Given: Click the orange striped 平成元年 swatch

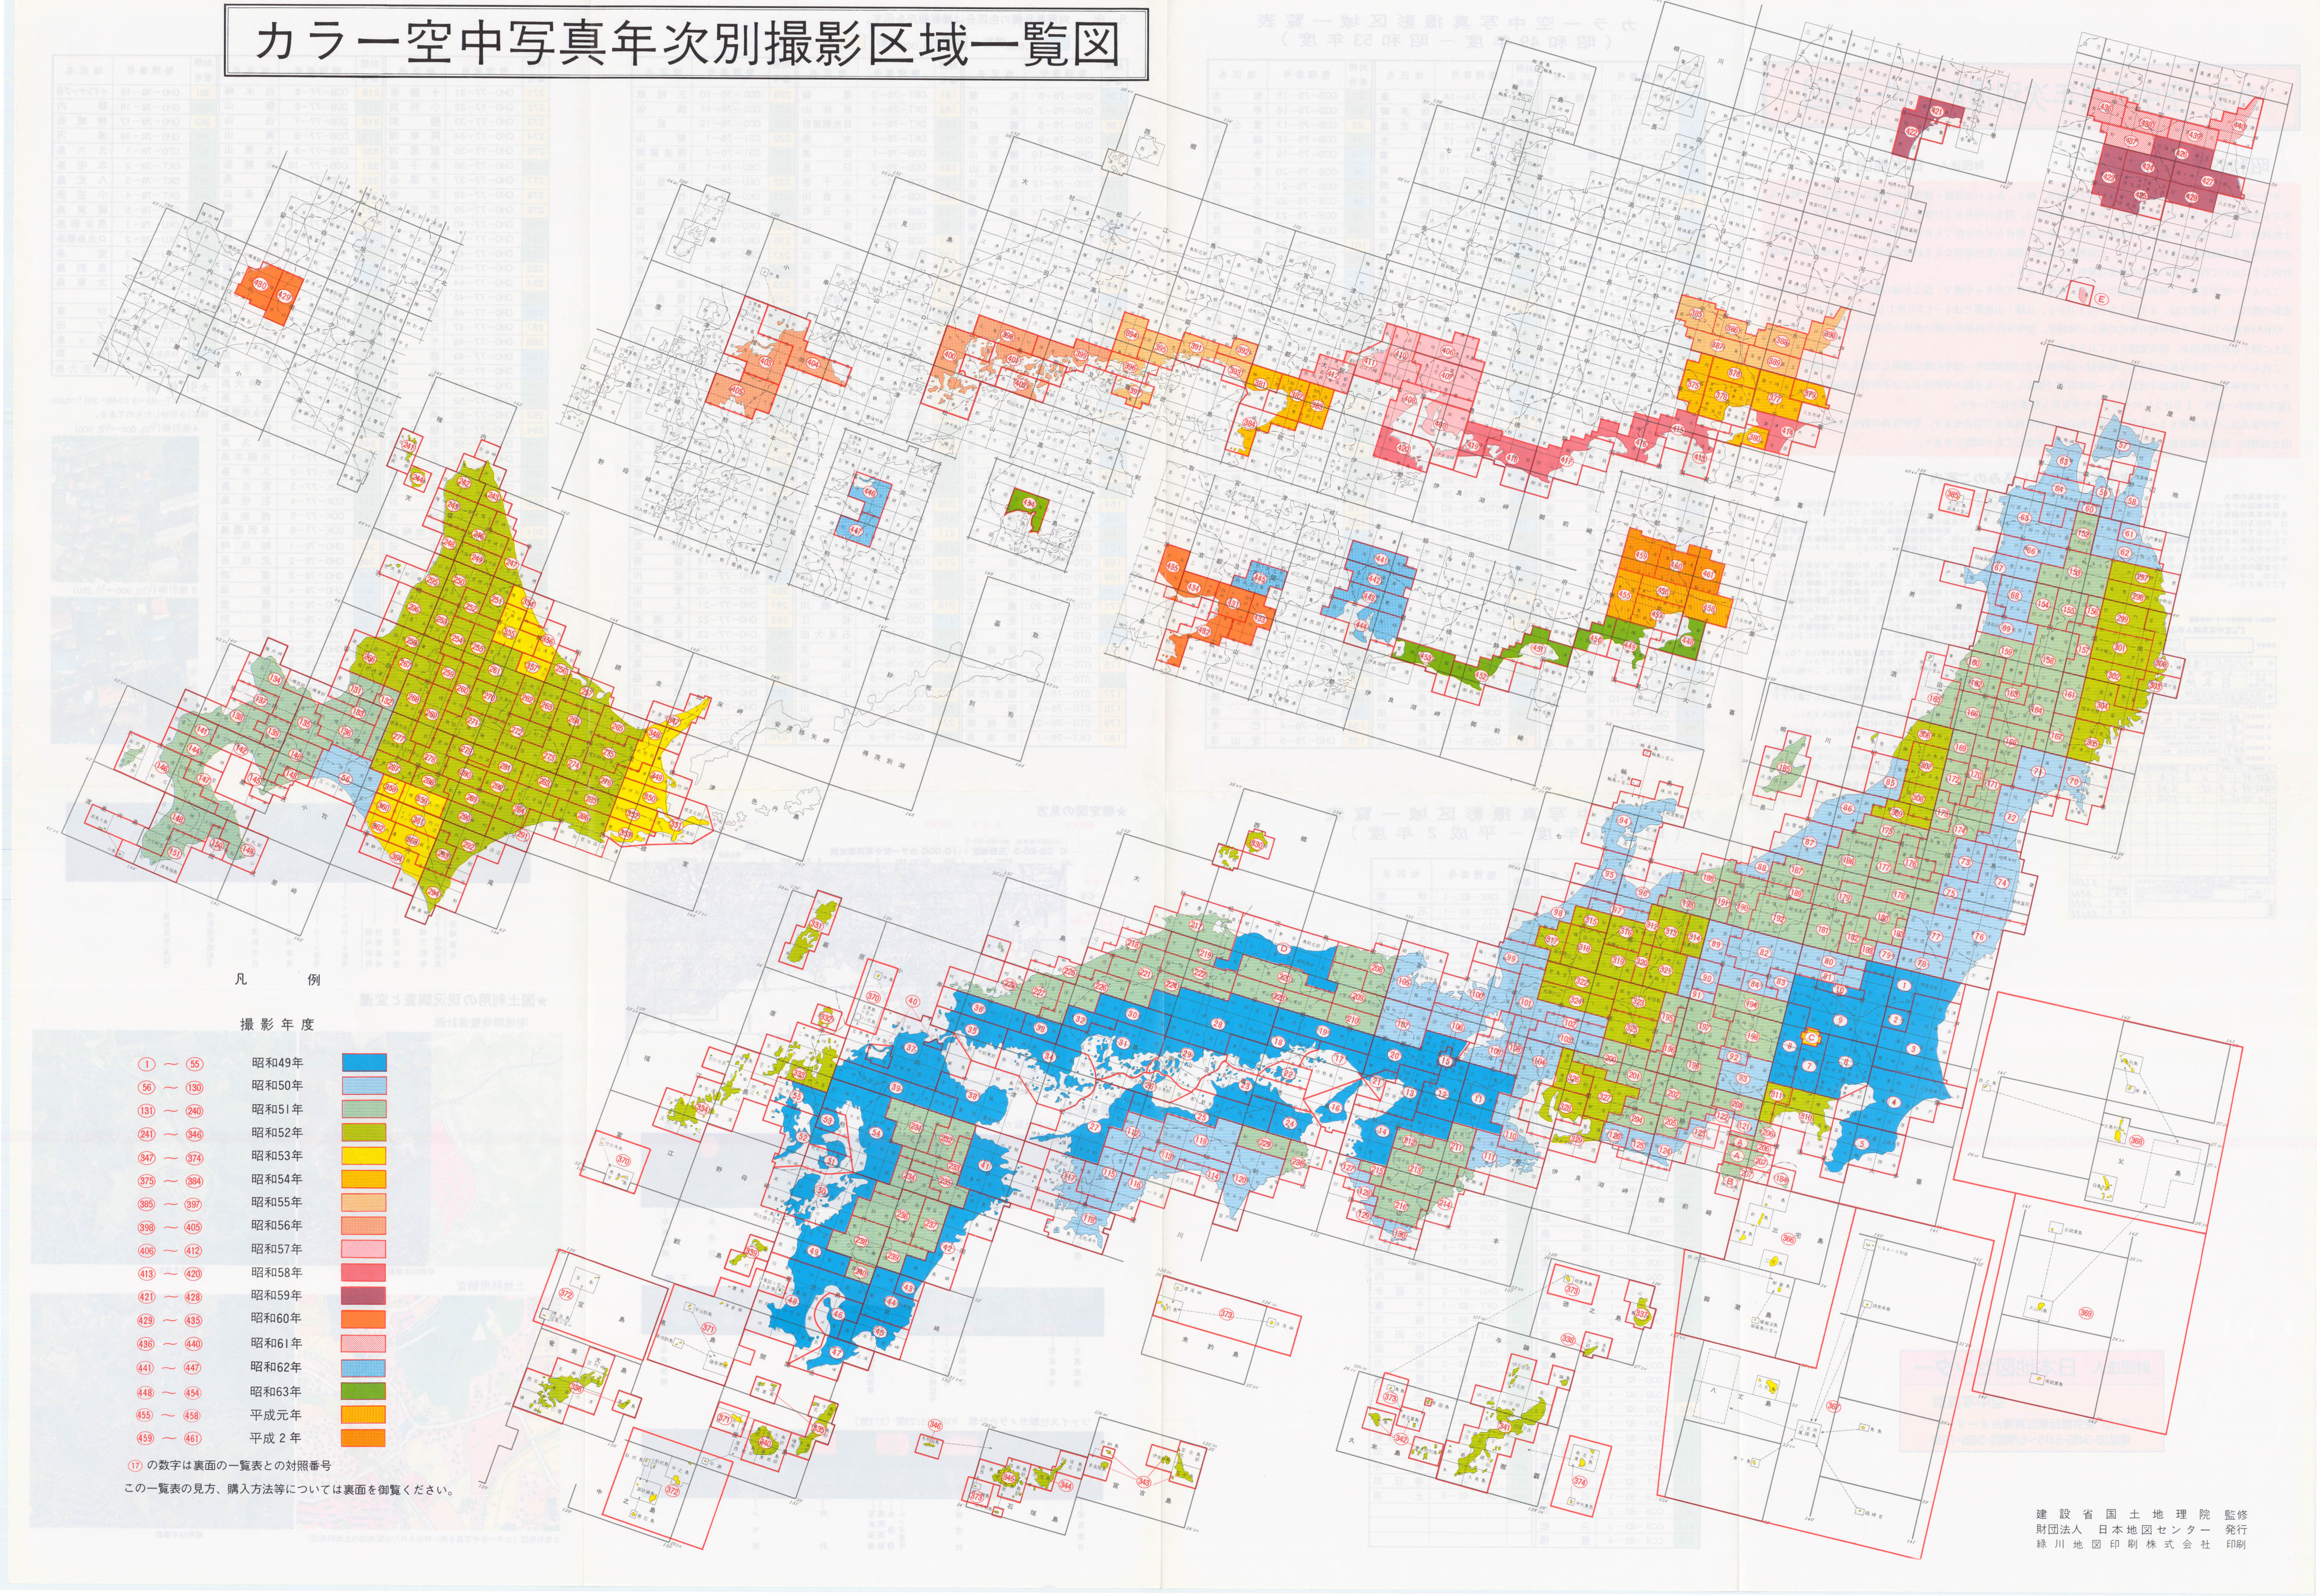Looking at the screenshot, I should click(364, 1415).
